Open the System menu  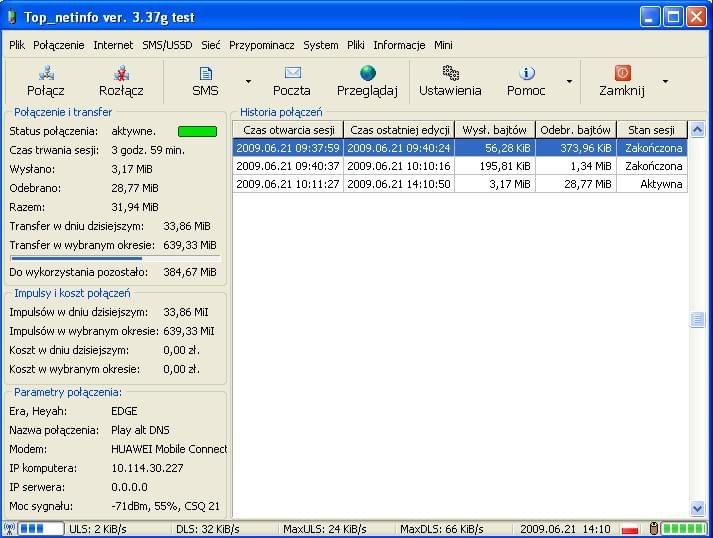click(x=321, y=45)
